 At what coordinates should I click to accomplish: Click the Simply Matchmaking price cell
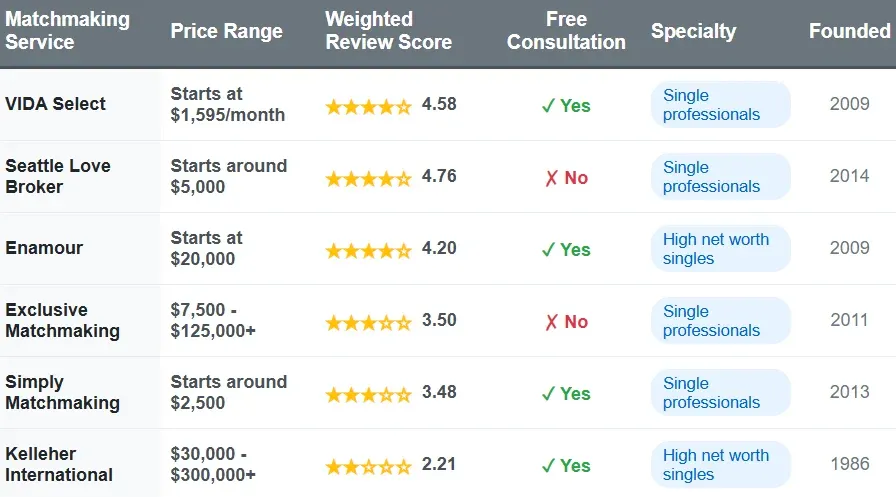point(229,393)
